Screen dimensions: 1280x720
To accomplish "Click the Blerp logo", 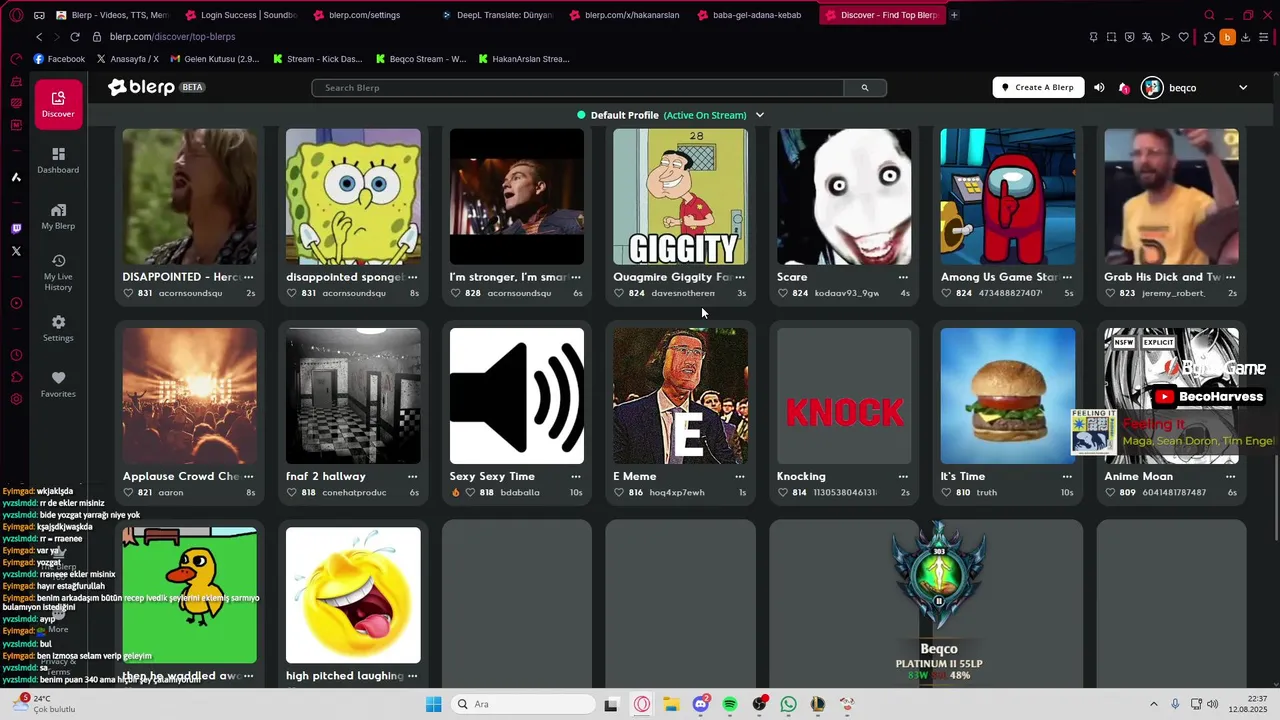I will click(141, 87).
